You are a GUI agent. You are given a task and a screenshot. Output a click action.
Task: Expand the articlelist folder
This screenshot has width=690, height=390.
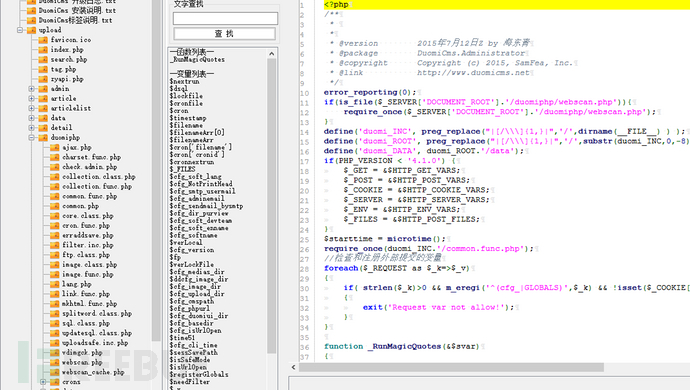pyautogui.click(x=31, y=108)
